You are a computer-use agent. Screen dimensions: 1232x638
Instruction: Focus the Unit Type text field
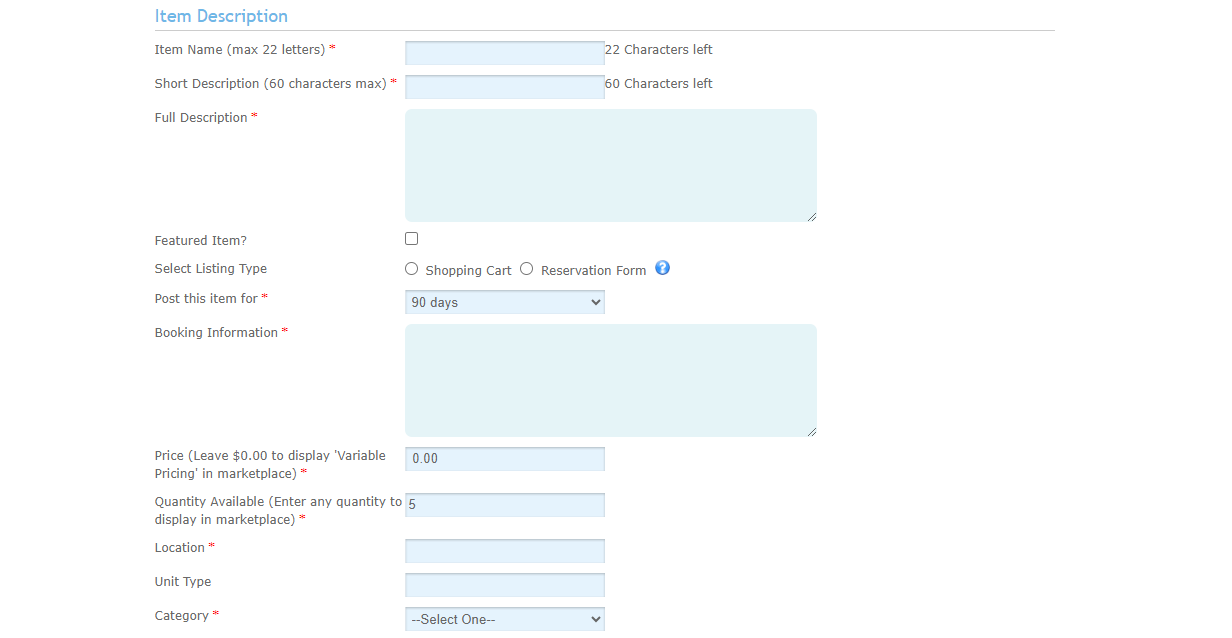coord(504,584)
